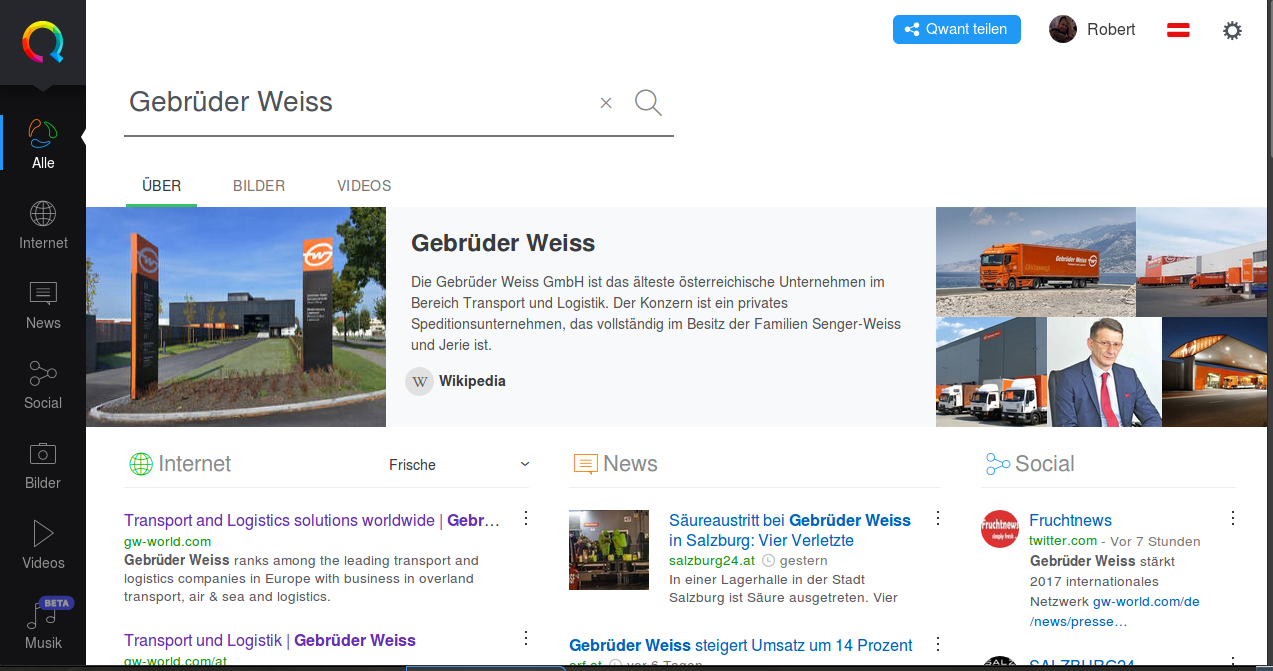1273x671 pixels.
Task: Open Bilder search from the sidebar
Action: click(42, 464)
